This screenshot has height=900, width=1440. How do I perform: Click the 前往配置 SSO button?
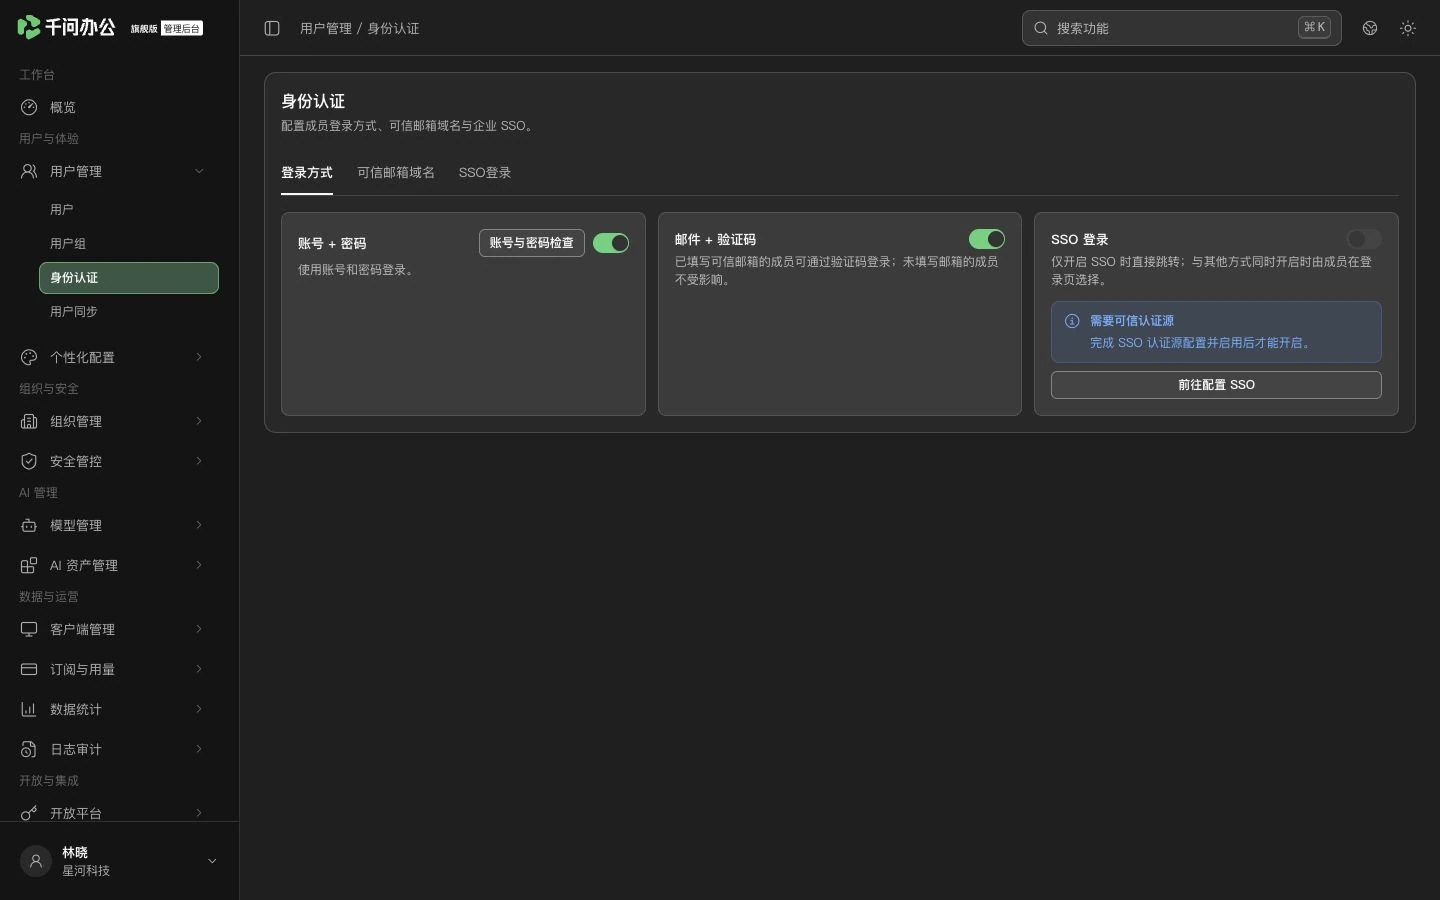click(1216, 385)
